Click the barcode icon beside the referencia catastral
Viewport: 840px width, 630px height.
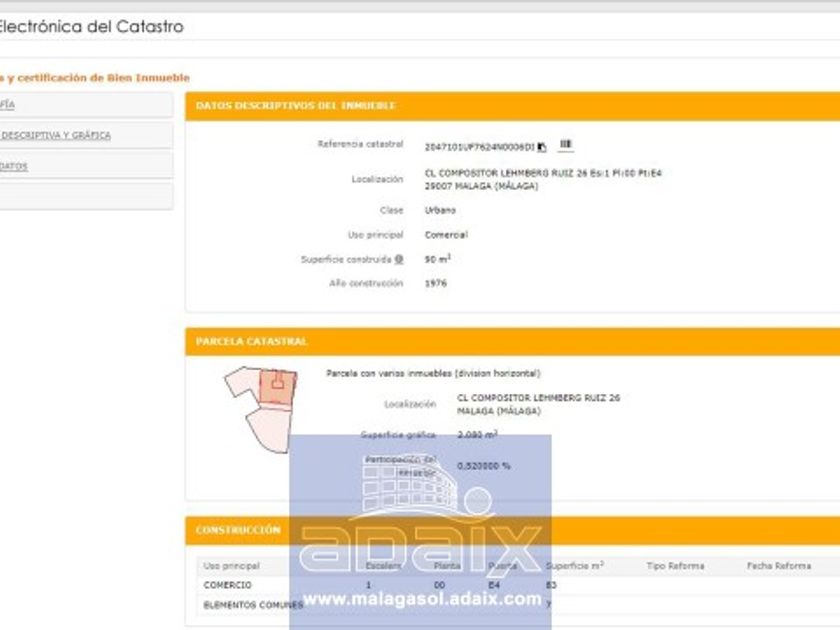tap(566, 144)
